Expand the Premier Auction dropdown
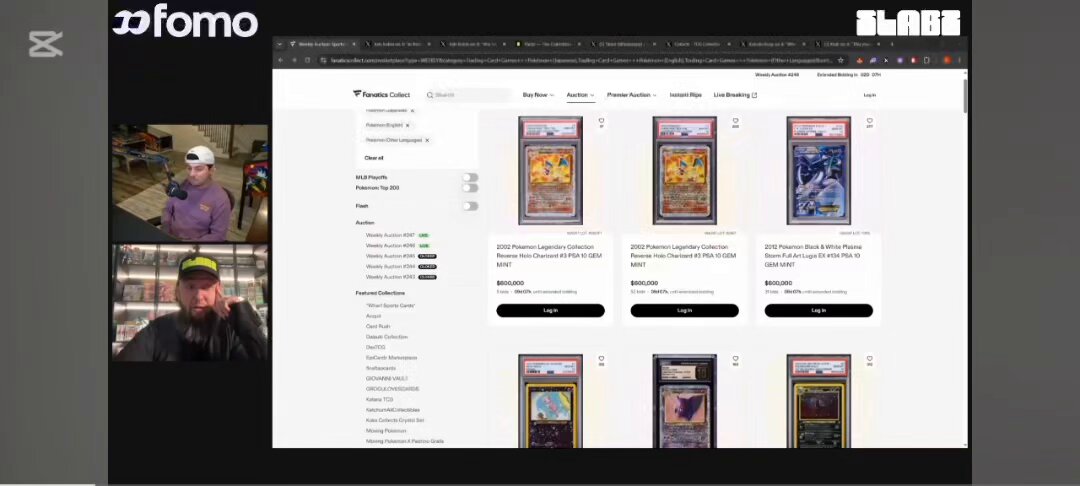The height and width of the screenshot is (486, 1080). [632, 95]
